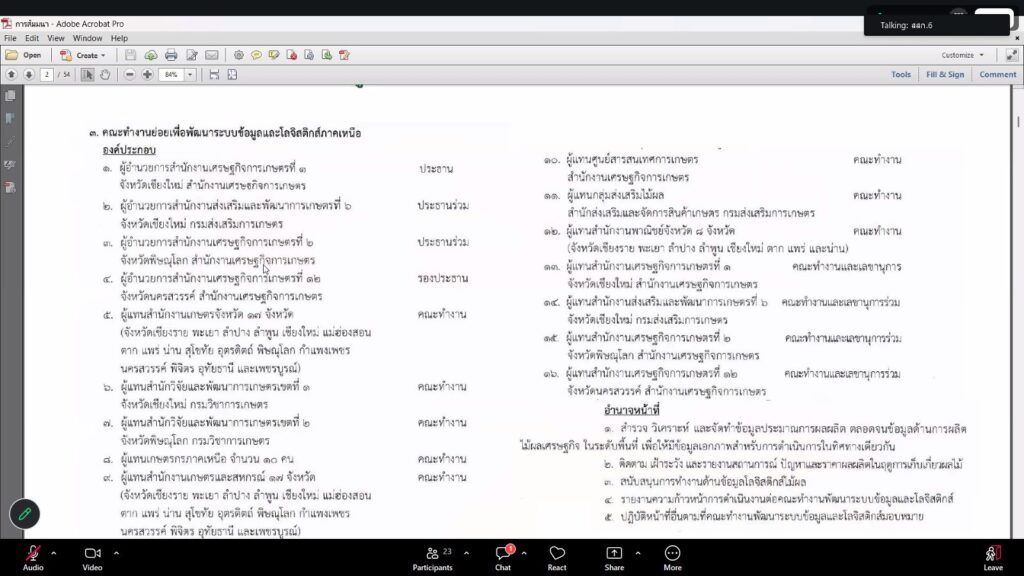Click the vertical scrollbar of document
This screenshot has width=1024, height=576.
click(1018, 313)
